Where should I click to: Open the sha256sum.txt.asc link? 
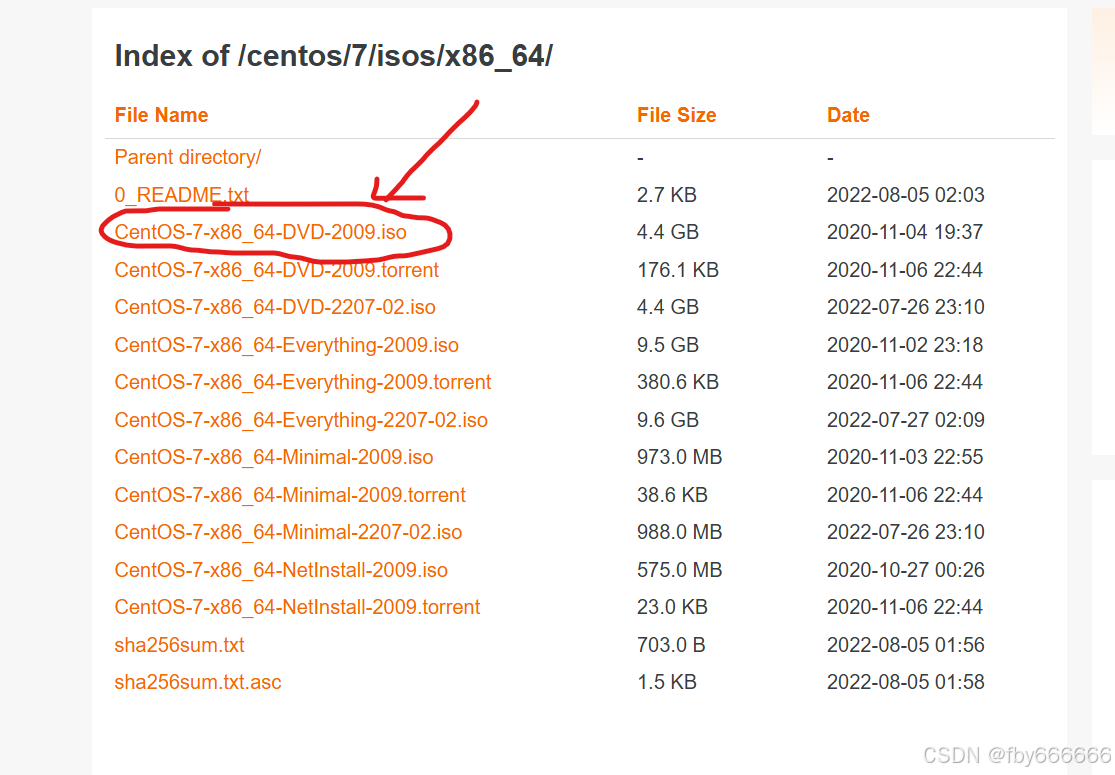(x=198, y=682)
